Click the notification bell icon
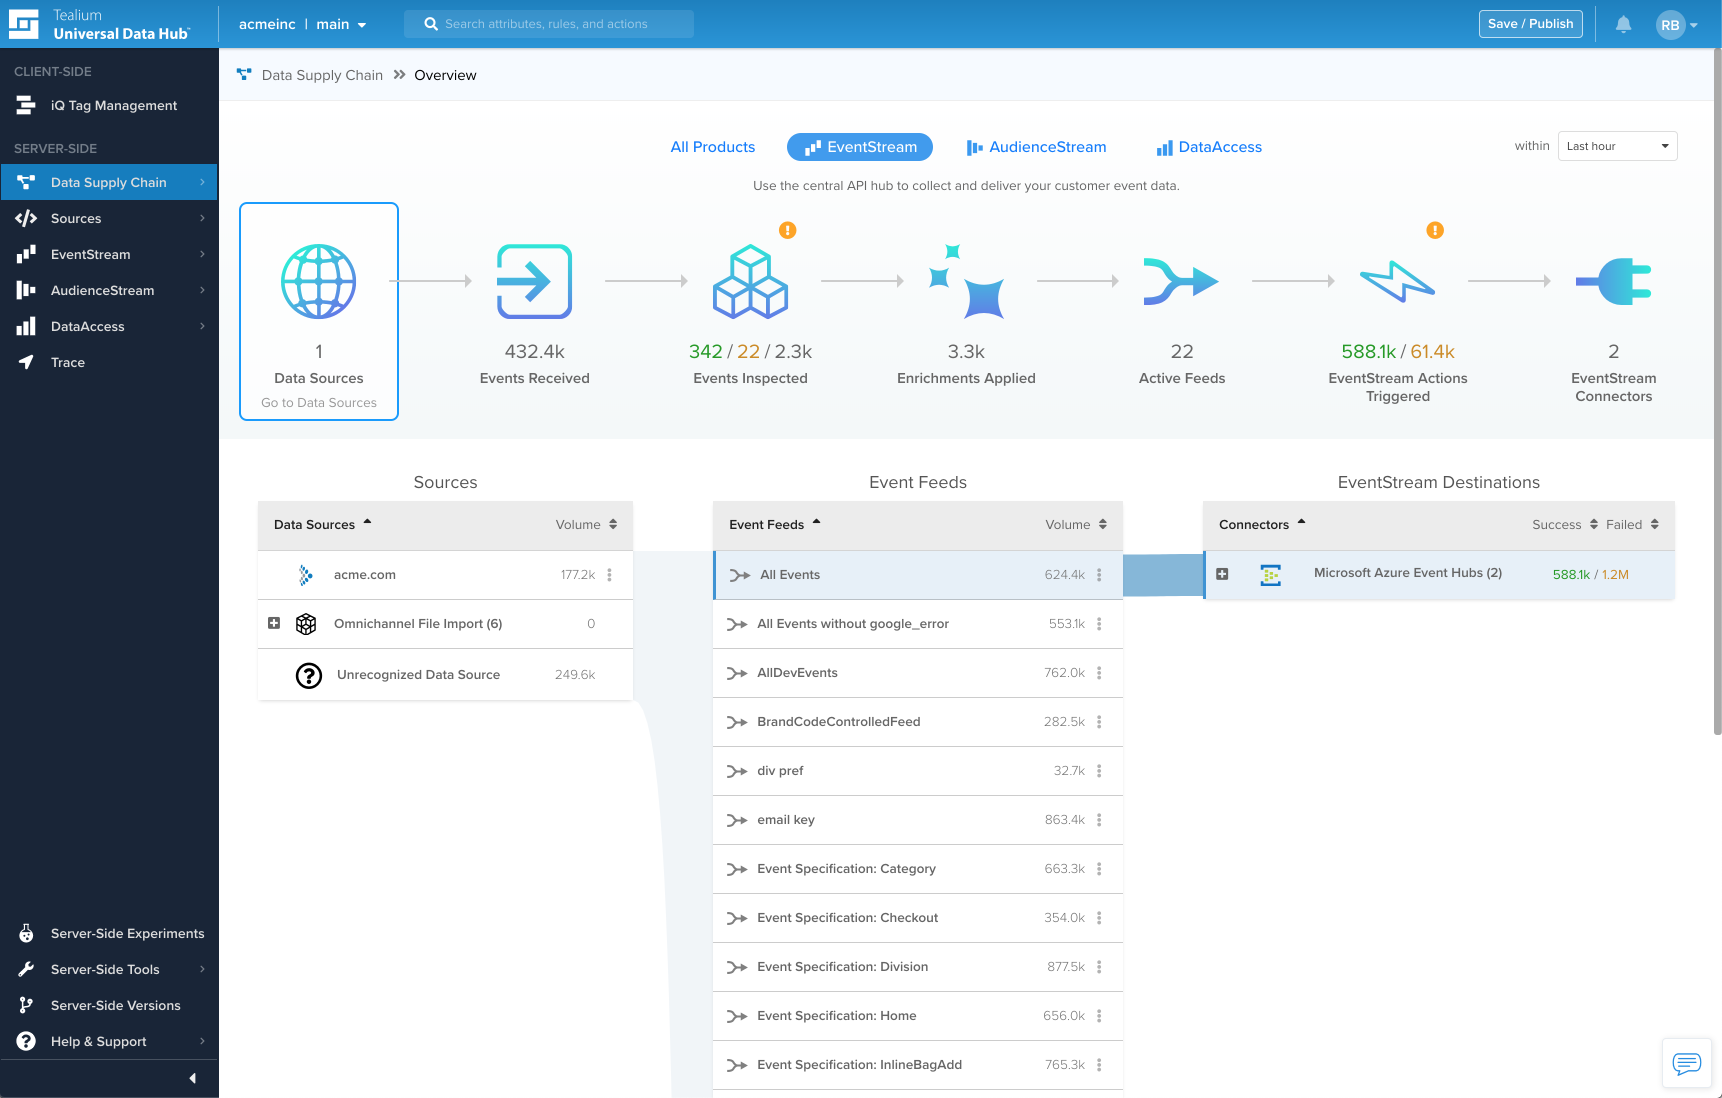1722x1098 pixels. tap(1623, 24)
